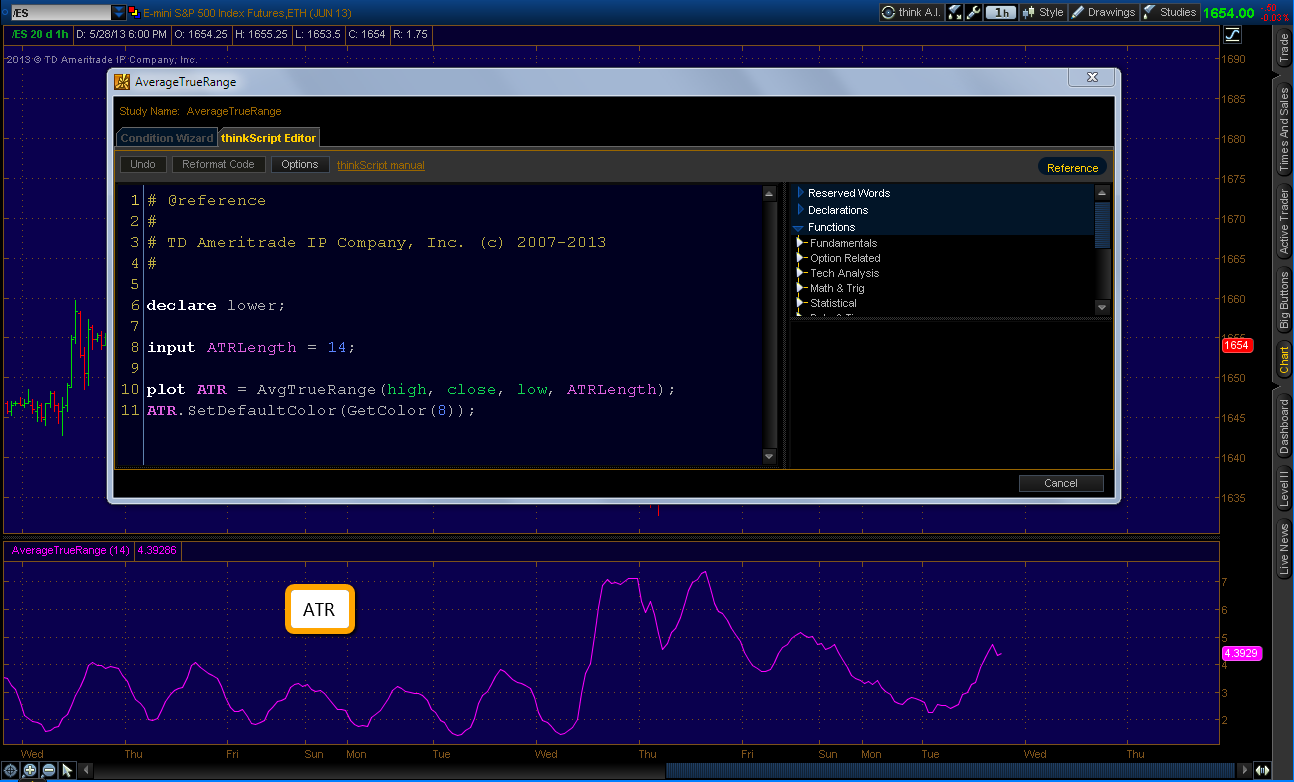
Task: Click the /ES symbol input field
Action: click(x=59, y=12)
